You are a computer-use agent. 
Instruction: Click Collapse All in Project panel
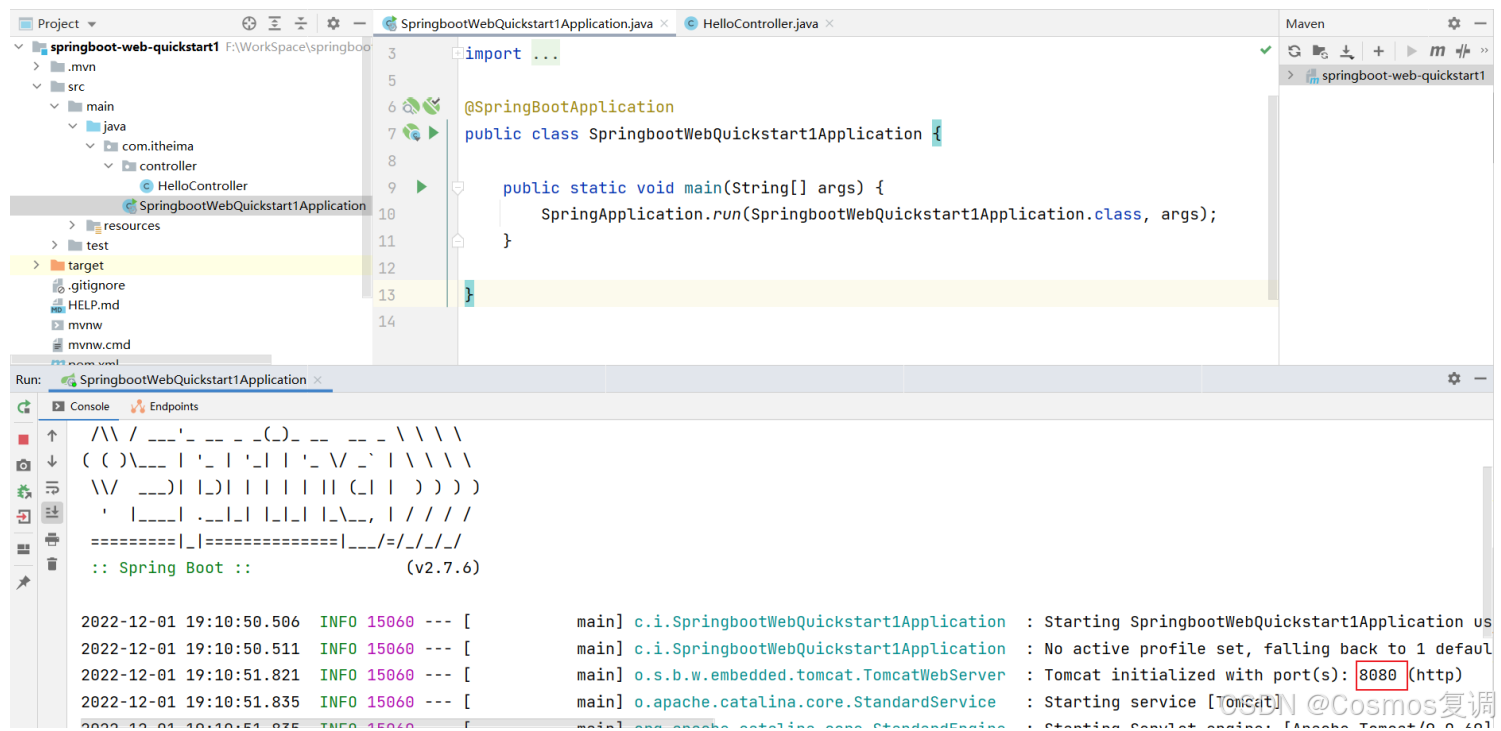tap(301, 23)
